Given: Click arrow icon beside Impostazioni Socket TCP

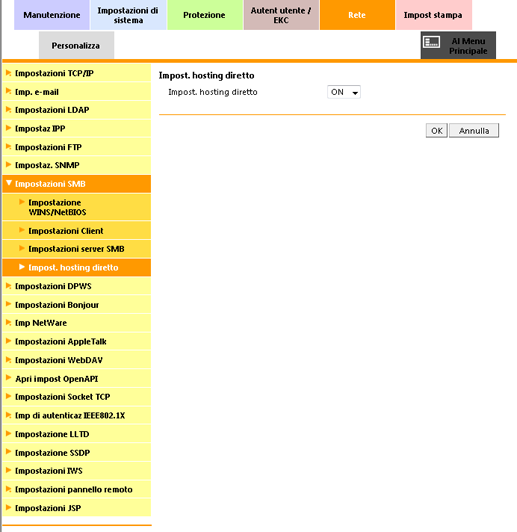Looking at the screenshot, I should [x=9, y=396].
